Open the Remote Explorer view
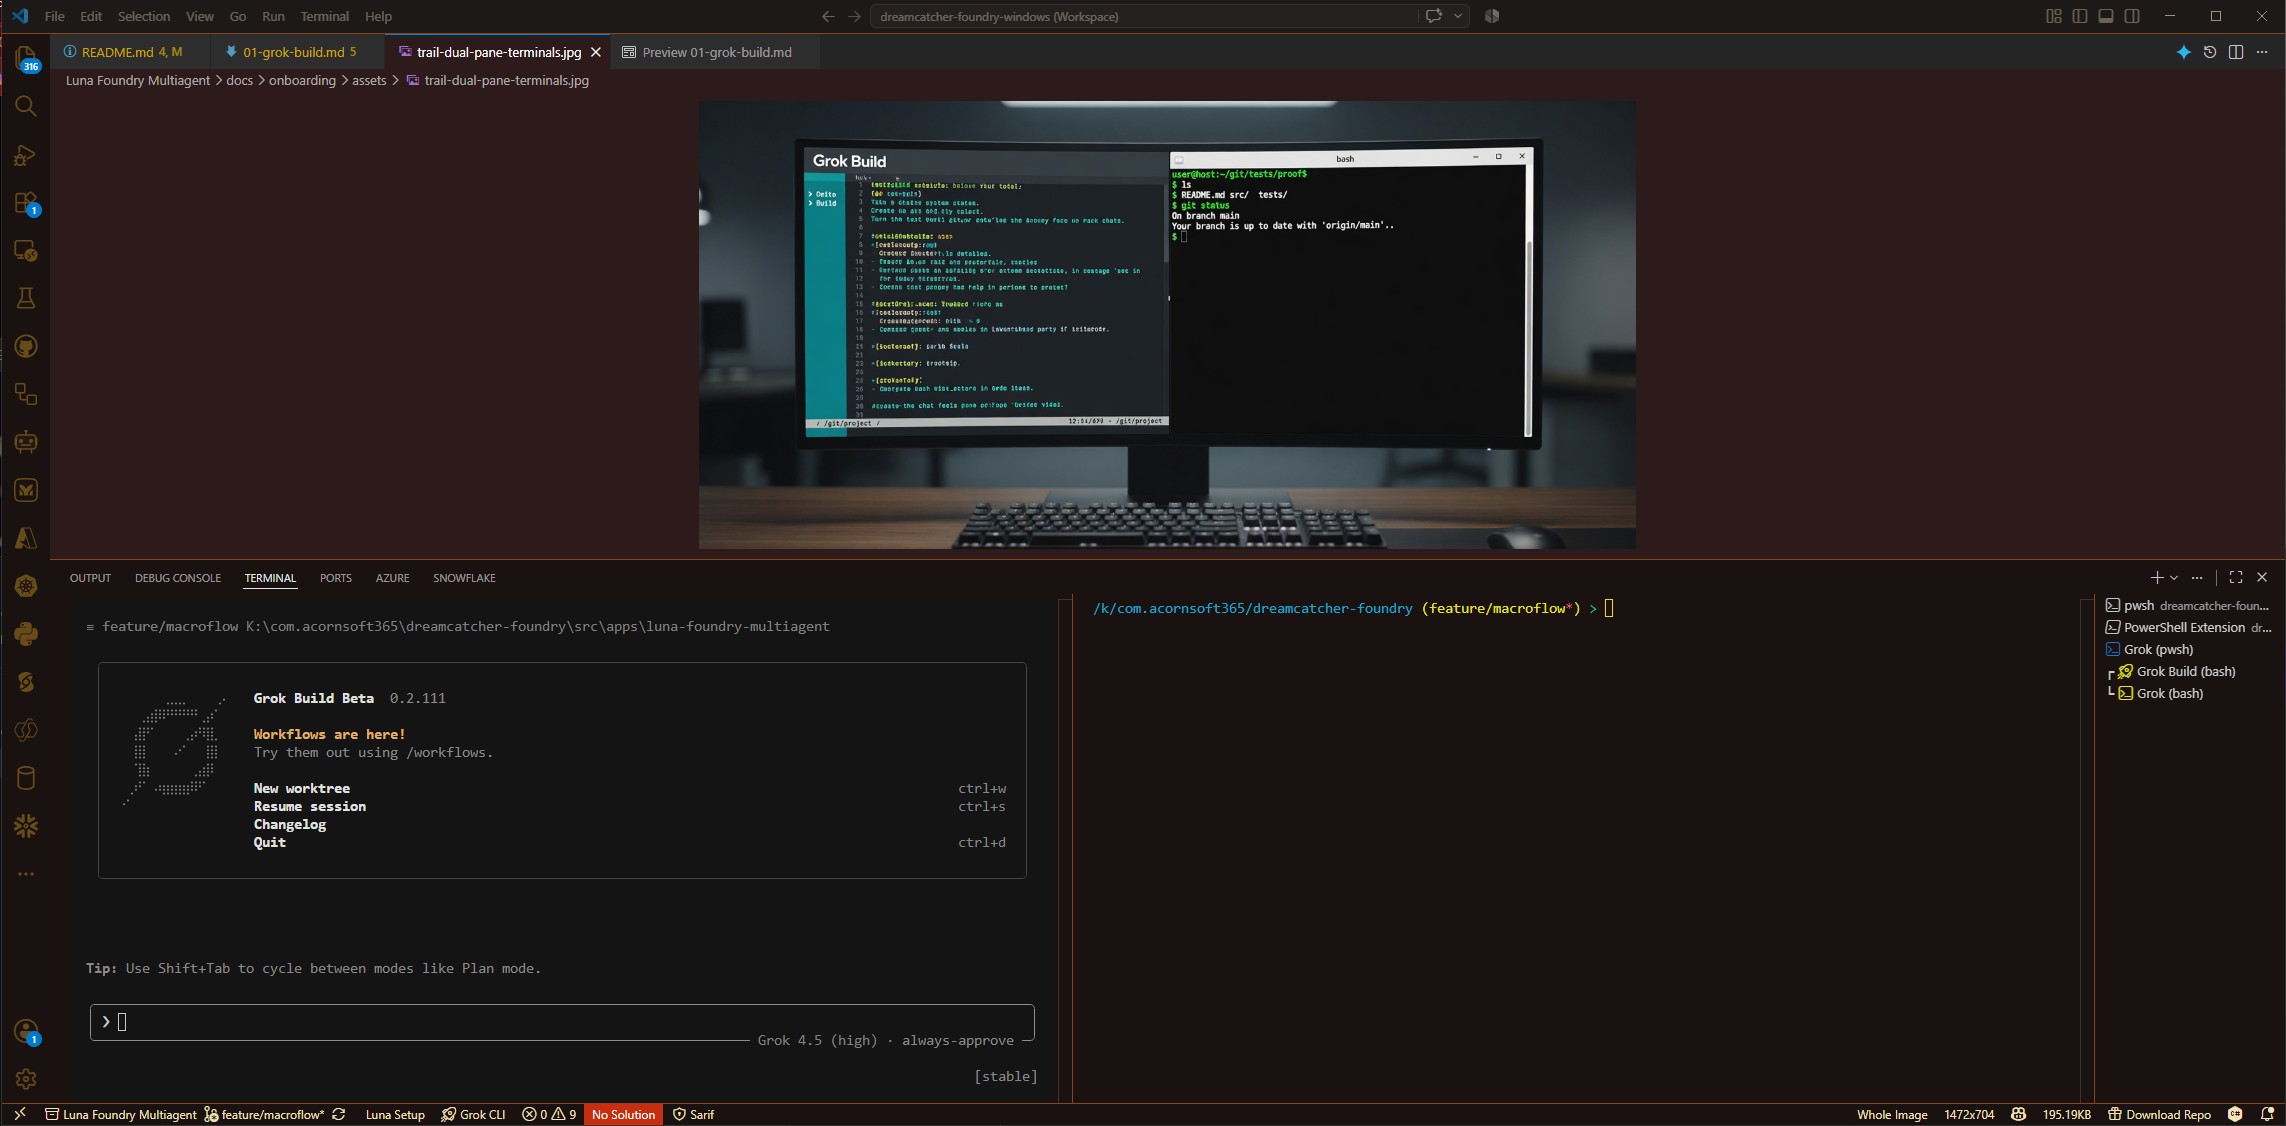The height and width of the screenshot is (1126, 2286). point(26,251)
